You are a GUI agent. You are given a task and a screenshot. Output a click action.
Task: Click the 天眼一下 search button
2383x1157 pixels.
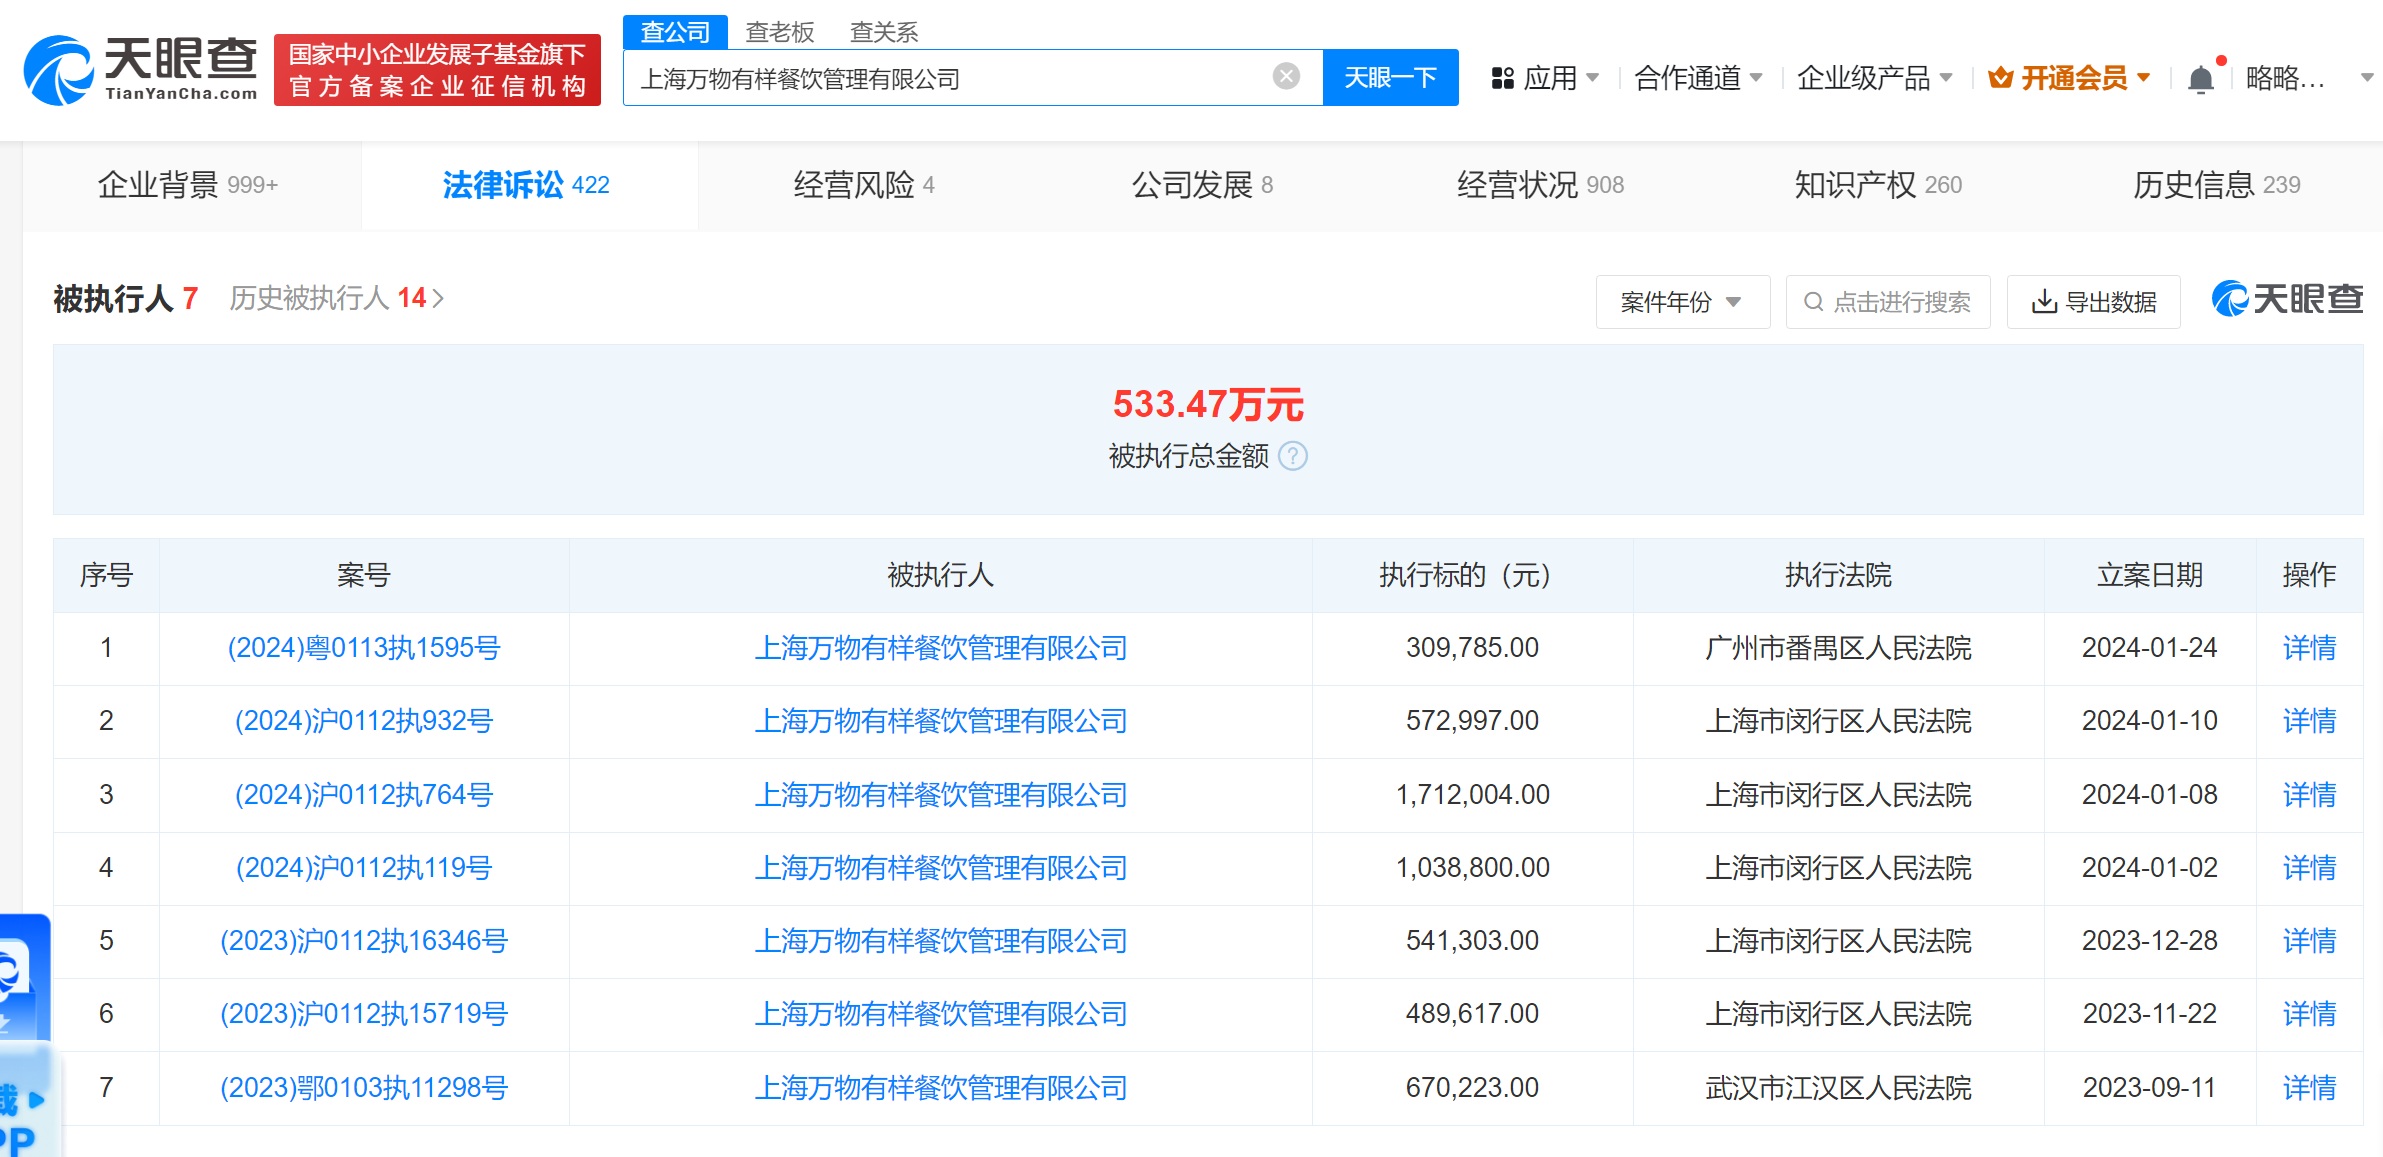(x=1390, y=77)
